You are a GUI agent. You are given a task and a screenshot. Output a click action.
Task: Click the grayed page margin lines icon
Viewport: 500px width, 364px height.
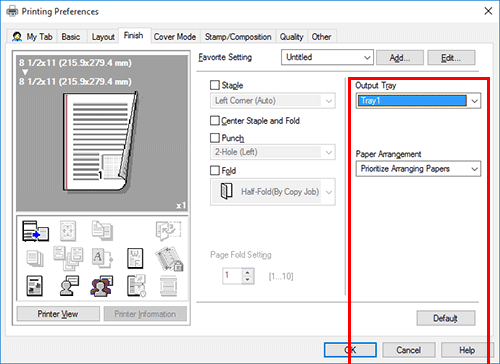pos(168,286)
